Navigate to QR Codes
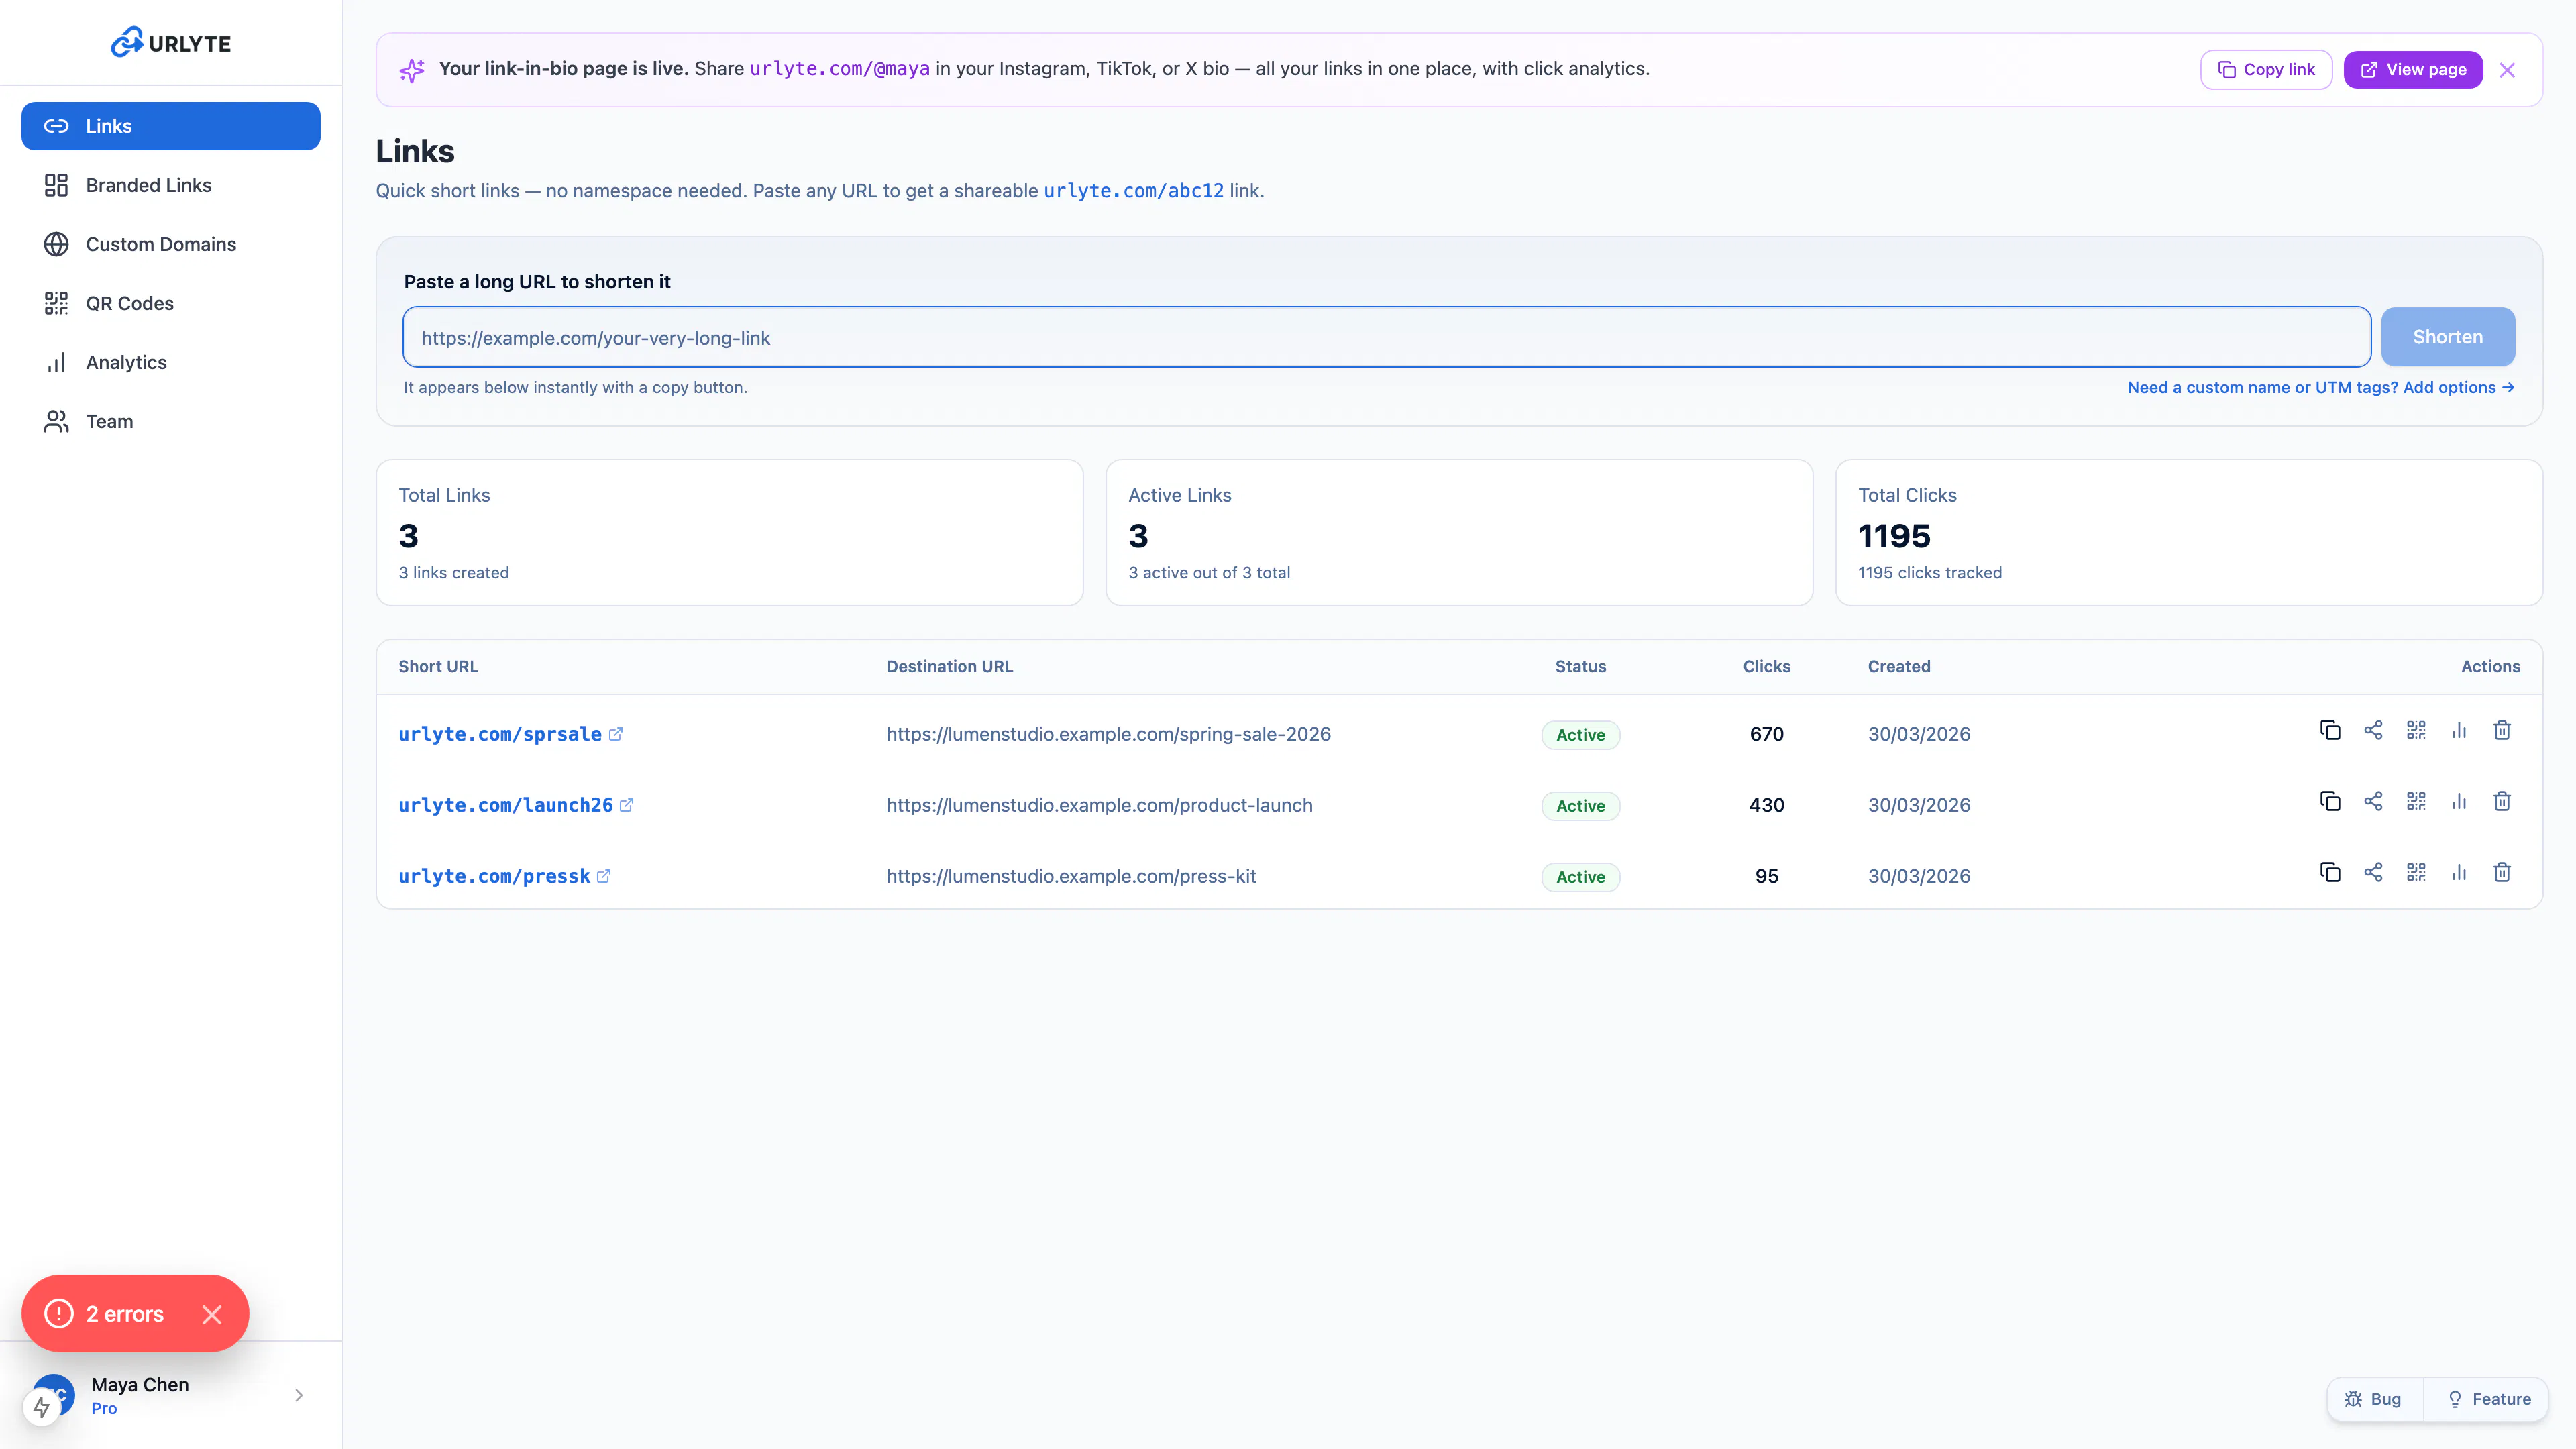This screenshot has width=2576, height=1449. (171, 303)
